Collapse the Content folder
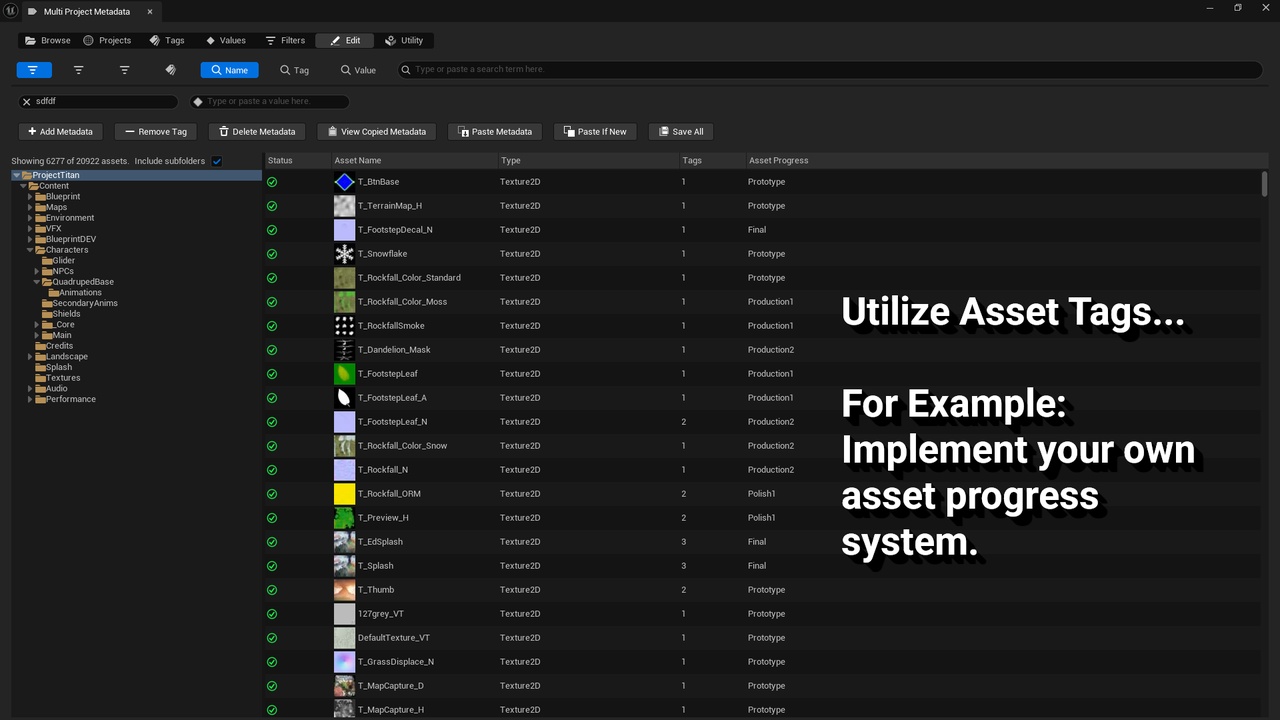Screen dimensions: 1280x720 click(x=23, y=186)
